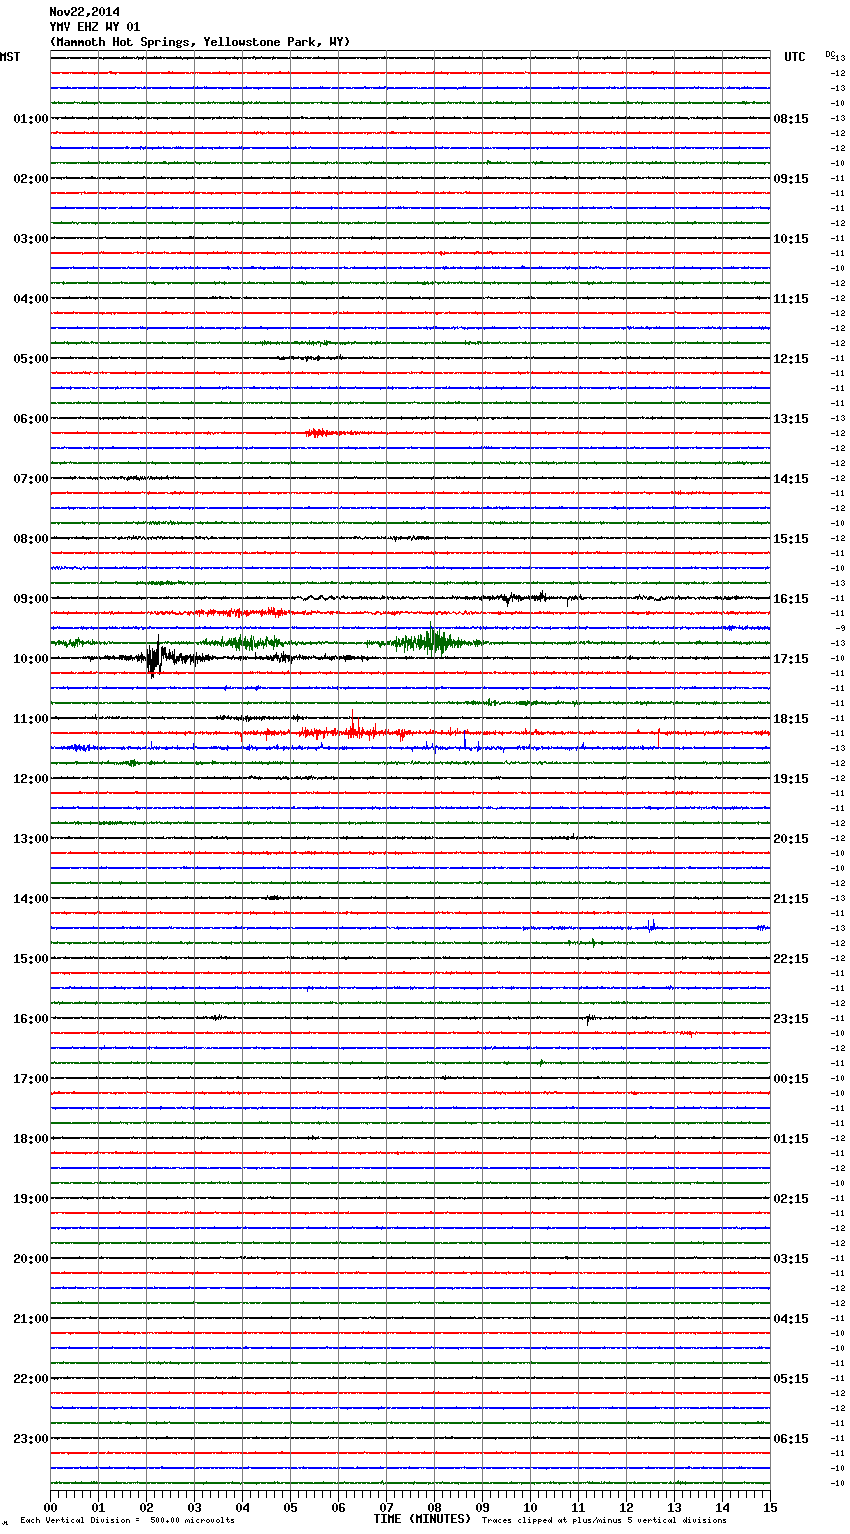The width and height of the screenshot is (850, 1534).
Task: Select the MST timezone label
Action: point(10,57)
